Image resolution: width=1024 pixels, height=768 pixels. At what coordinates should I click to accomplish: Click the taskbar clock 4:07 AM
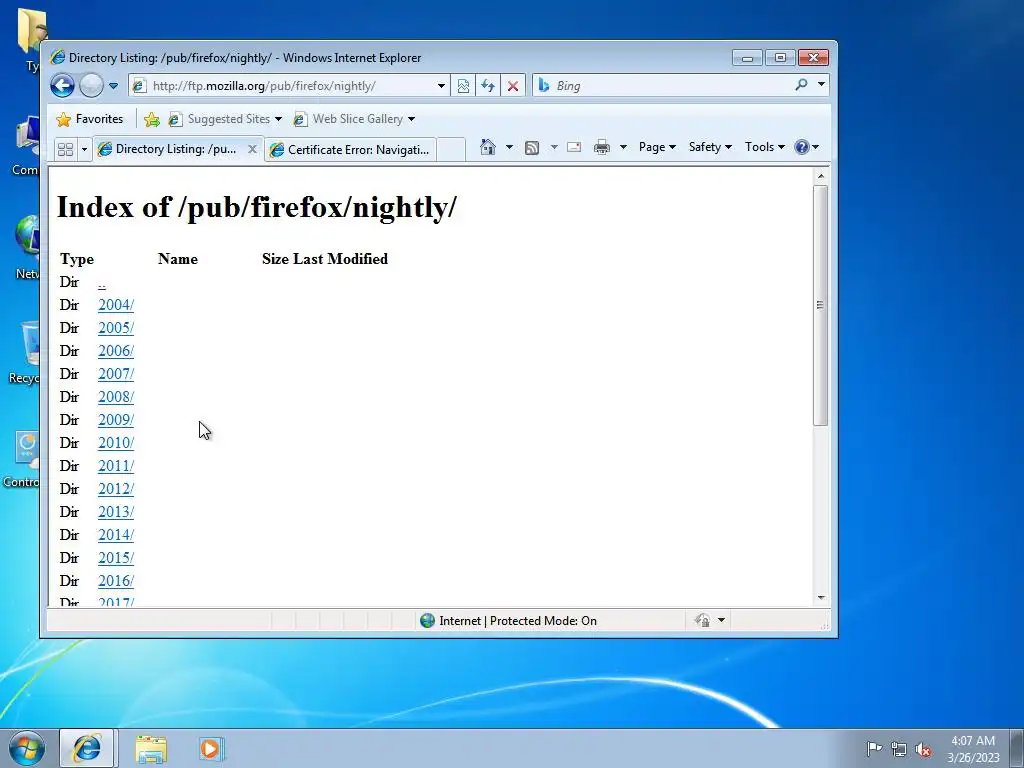973,741
